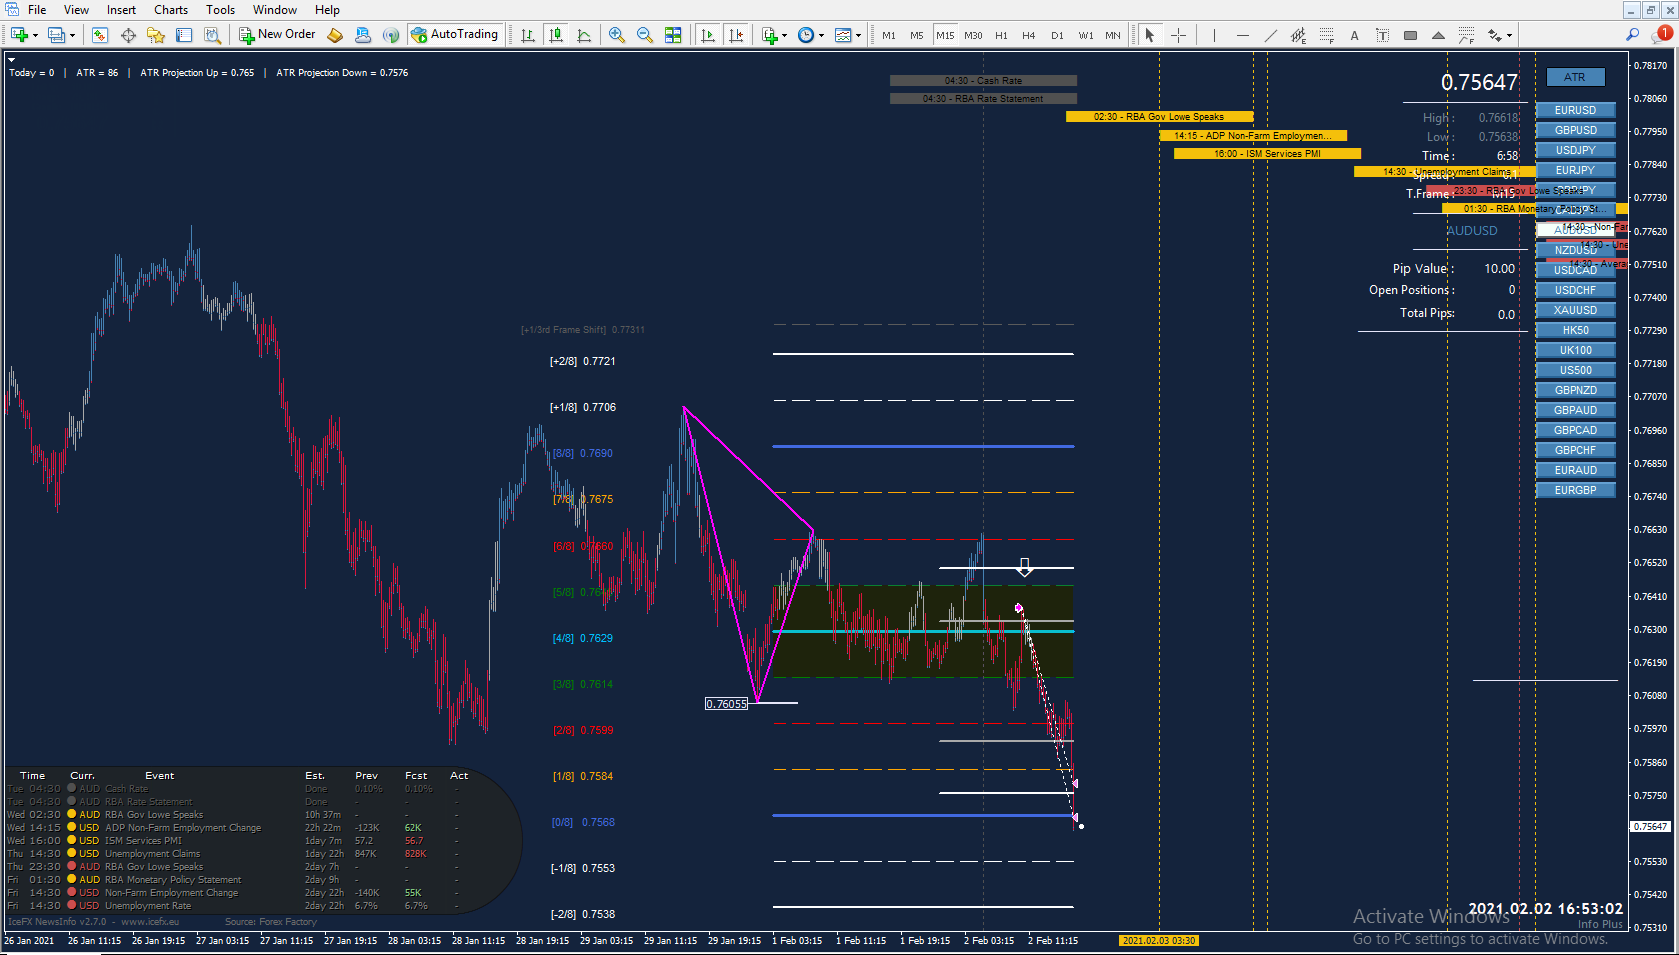This screenshot has width=1679, height=955.
Task: Click the Zoom Out magnifier icon
Action: (645, 35)
